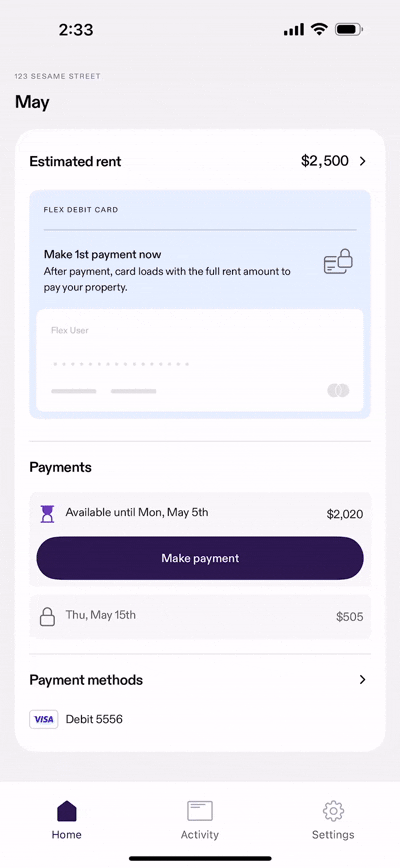Tap the Wi-Fi status icon

pyautogui.click(x=319, y=29)
